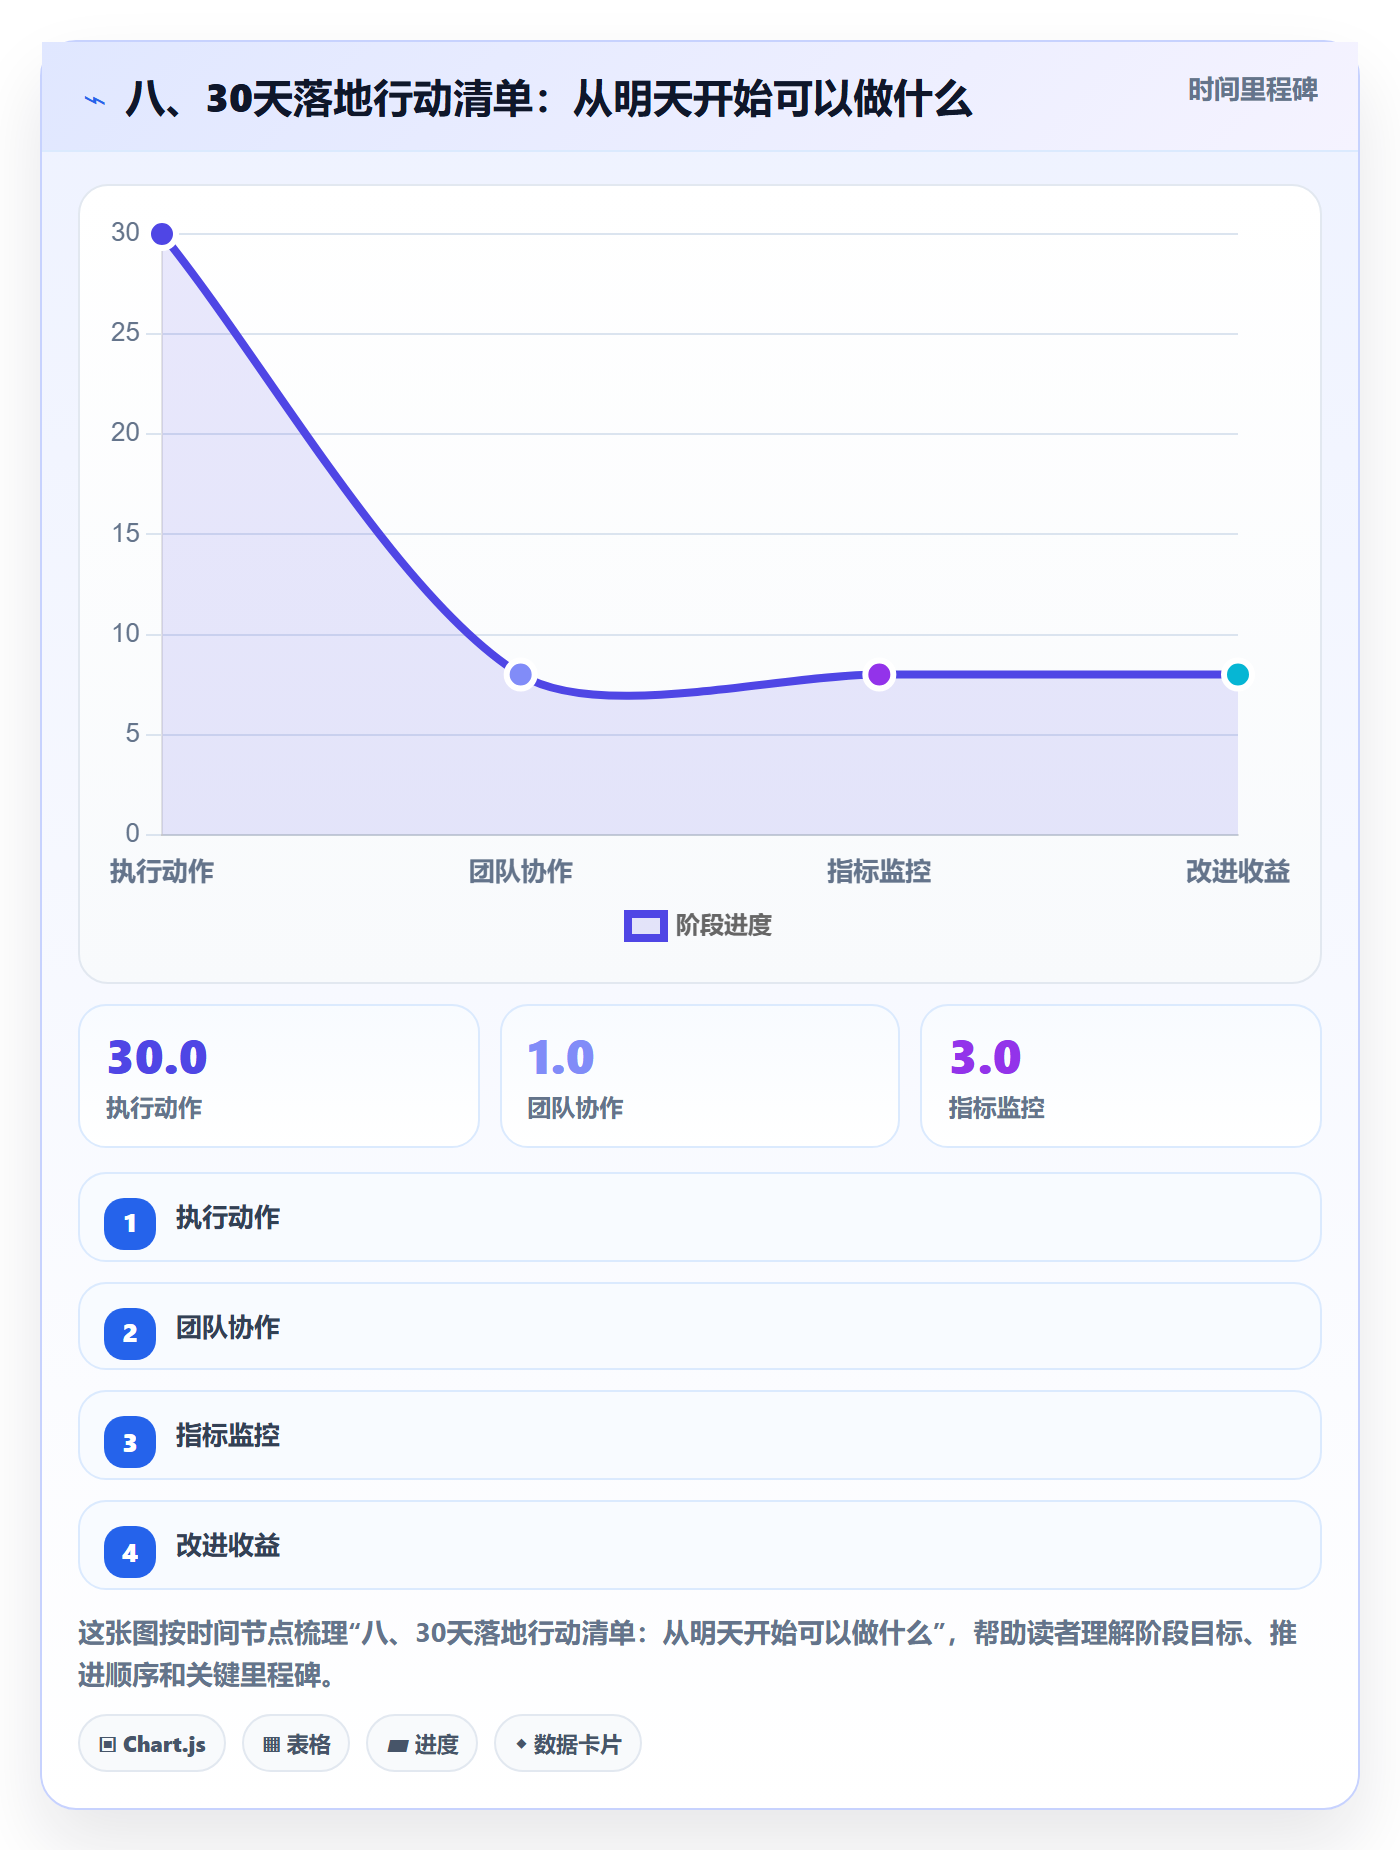Click the 时间里程碑 label in the header
1400x1850 pixels.
pos(1253,90)
